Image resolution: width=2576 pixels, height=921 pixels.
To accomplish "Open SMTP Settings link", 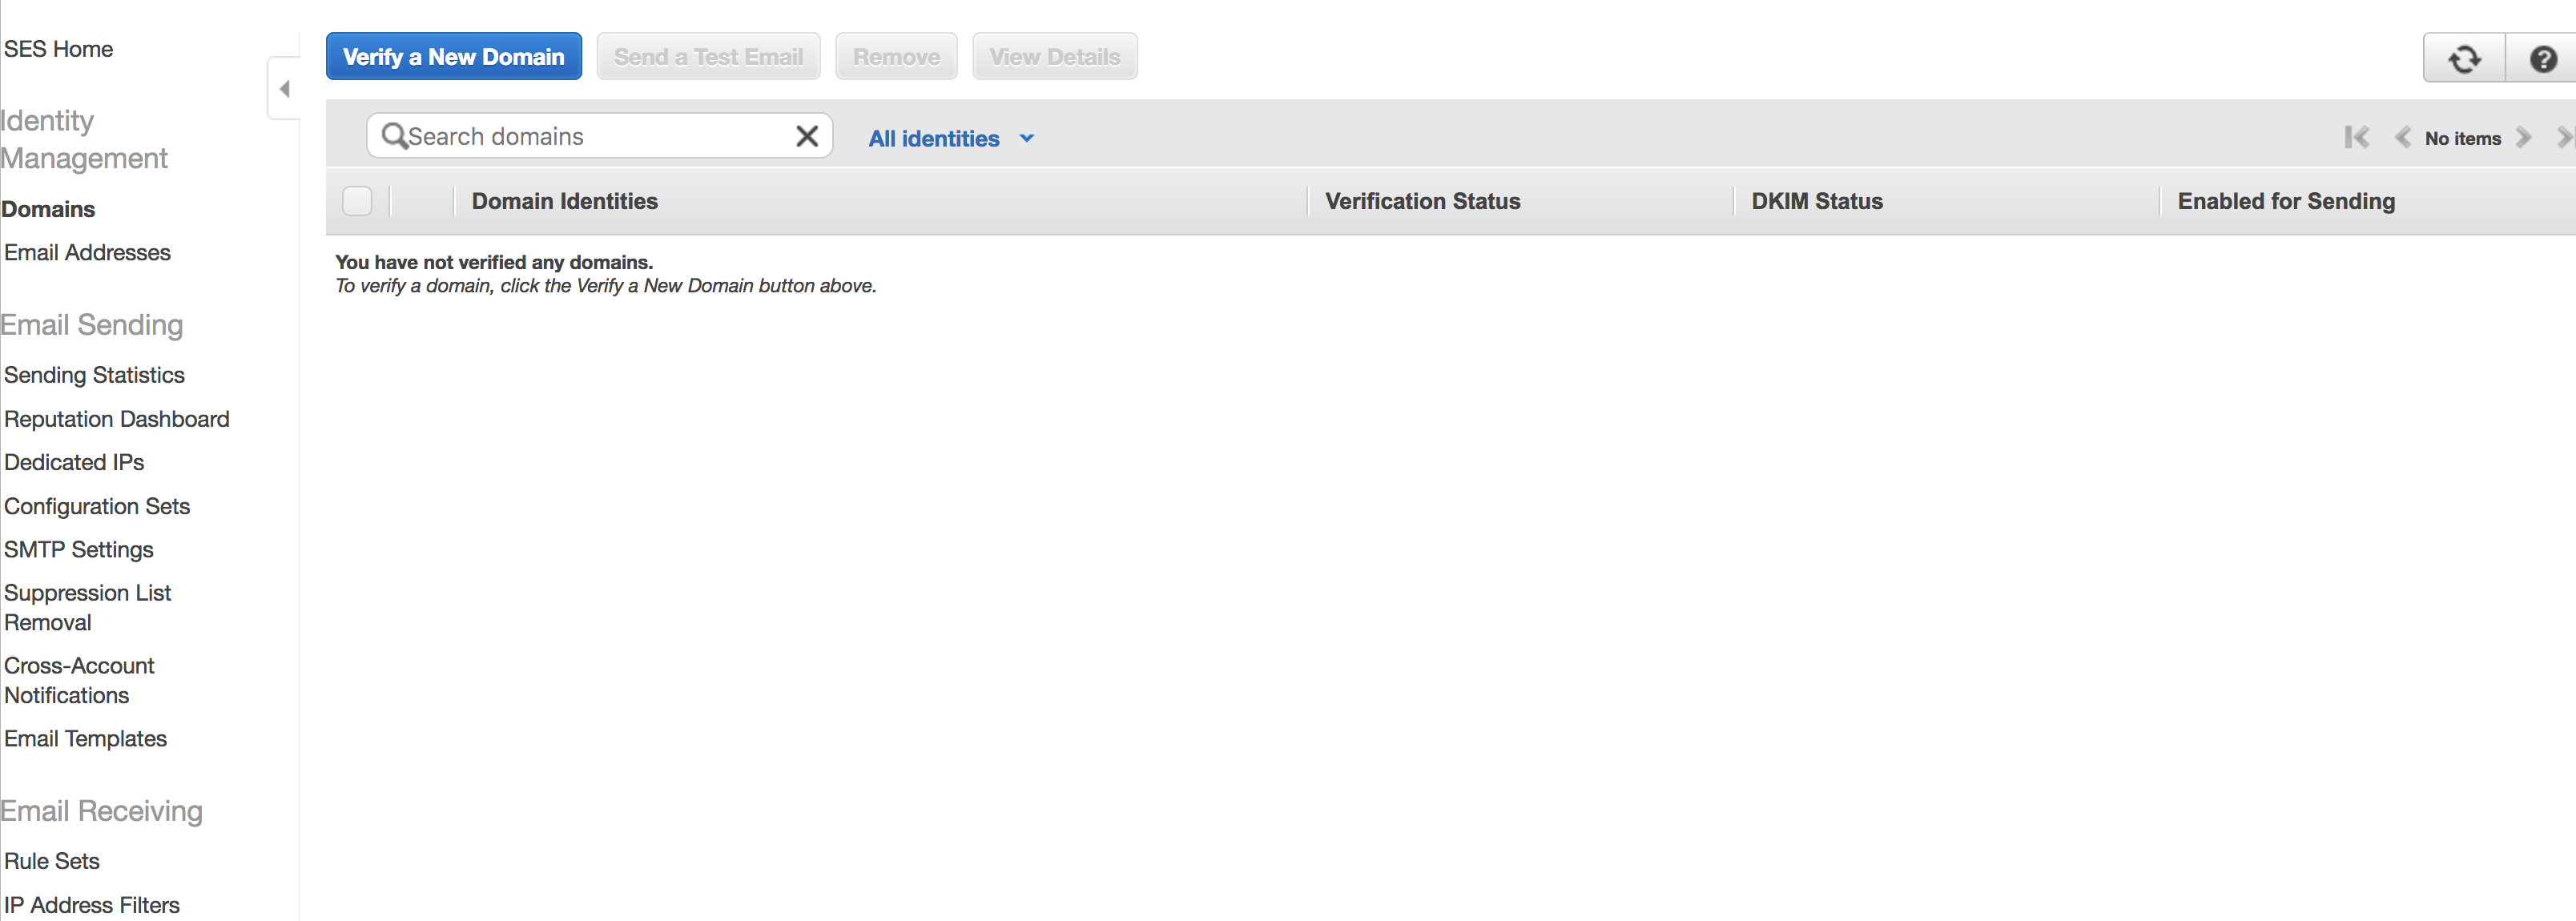I will (x=78, y=550).
